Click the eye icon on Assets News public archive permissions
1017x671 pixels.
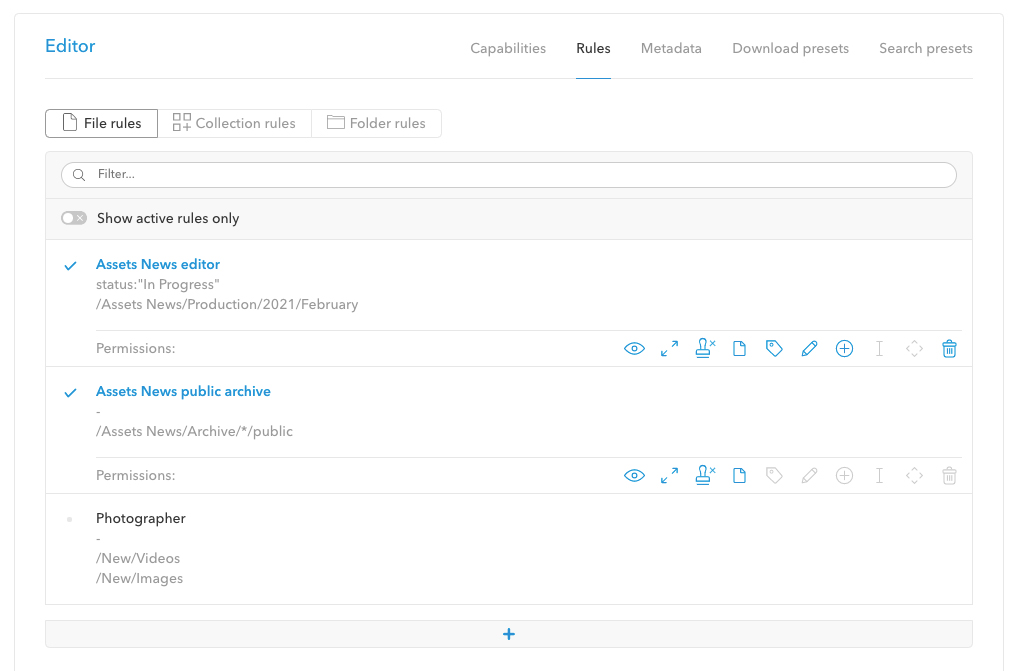click(634, 475)
